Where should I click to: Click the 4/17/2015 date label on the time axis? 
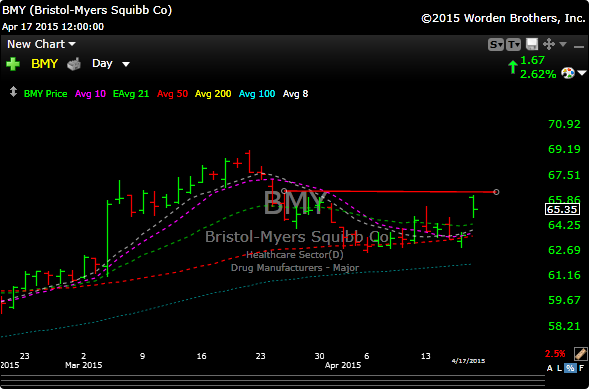pyautogui.click(x=468, y=361)
